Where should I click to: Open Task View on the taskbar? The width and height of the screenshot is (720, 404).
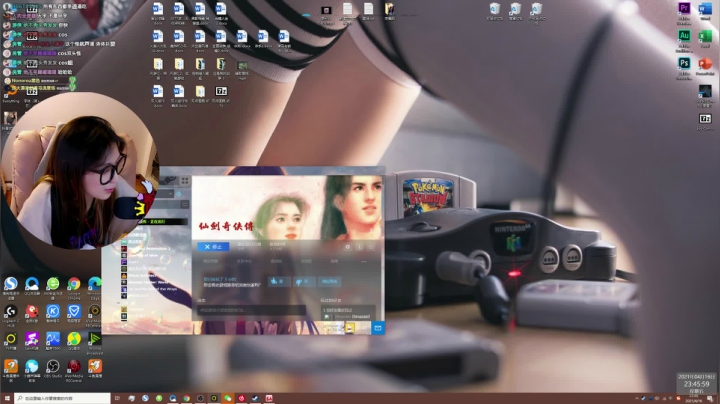coord(117,398)
